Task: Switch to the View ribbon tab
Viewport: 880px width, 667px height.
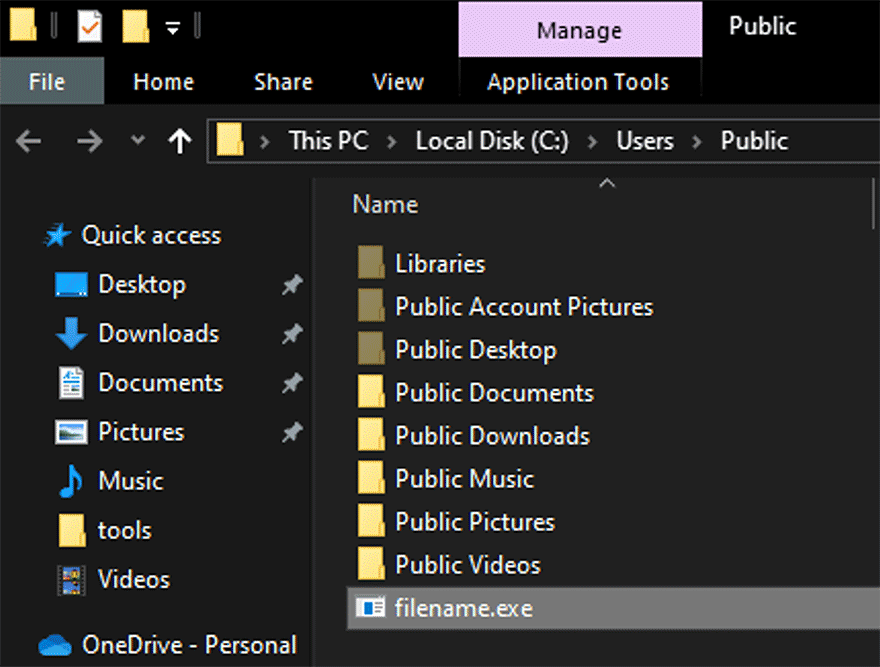Action: pos(398,82)
